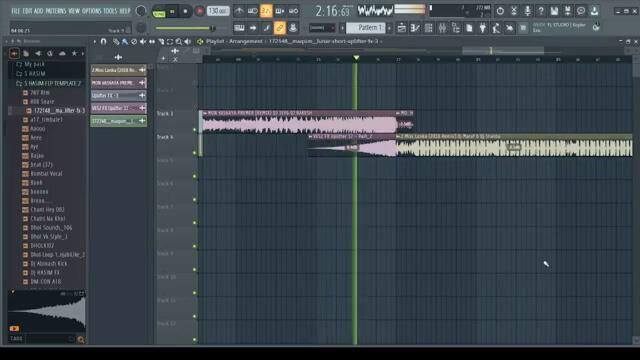The height and width of the screenshot is (360, 640).
Task: Select Uplifter FX - 1 in picker
Action: tap(118, 96)
